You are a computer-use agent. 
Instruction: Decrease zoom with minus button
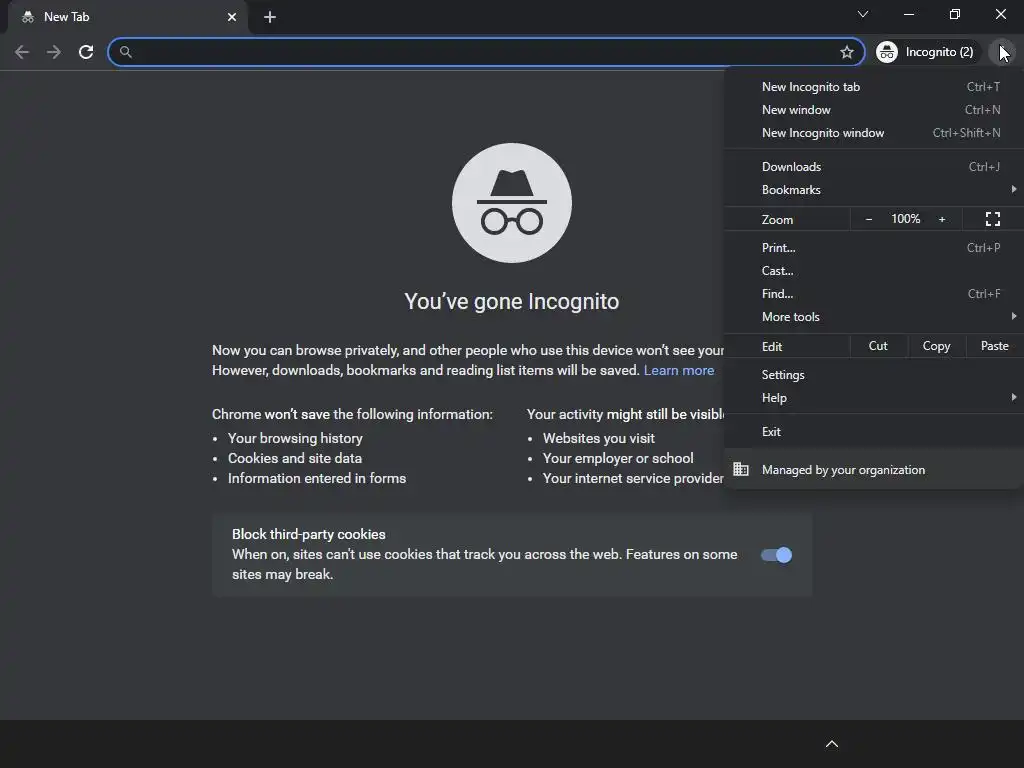pos(869,219)
